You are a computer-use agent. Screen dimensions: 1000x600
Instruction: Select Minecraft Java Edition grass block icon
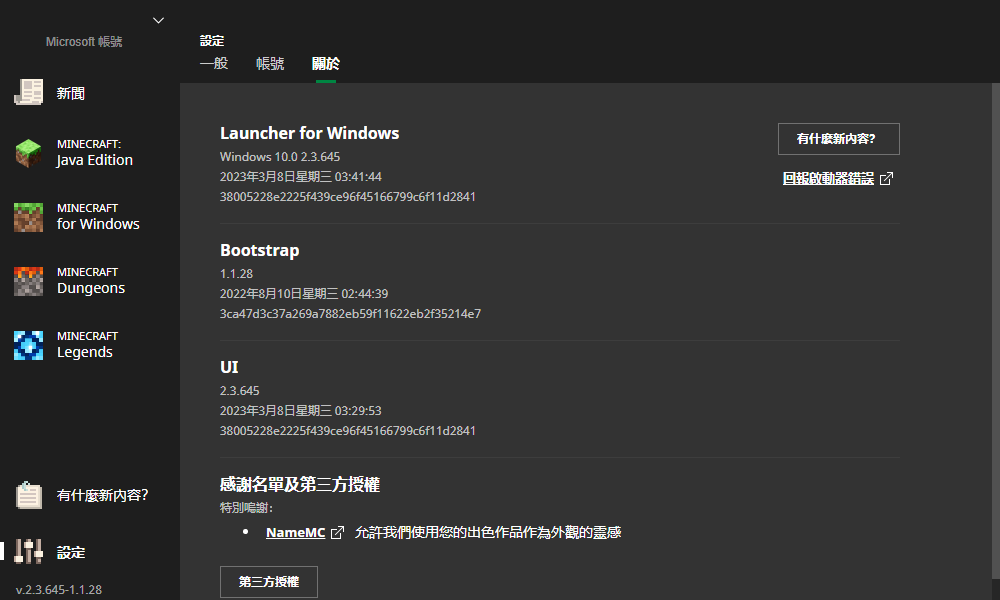[x=29, y=153]
